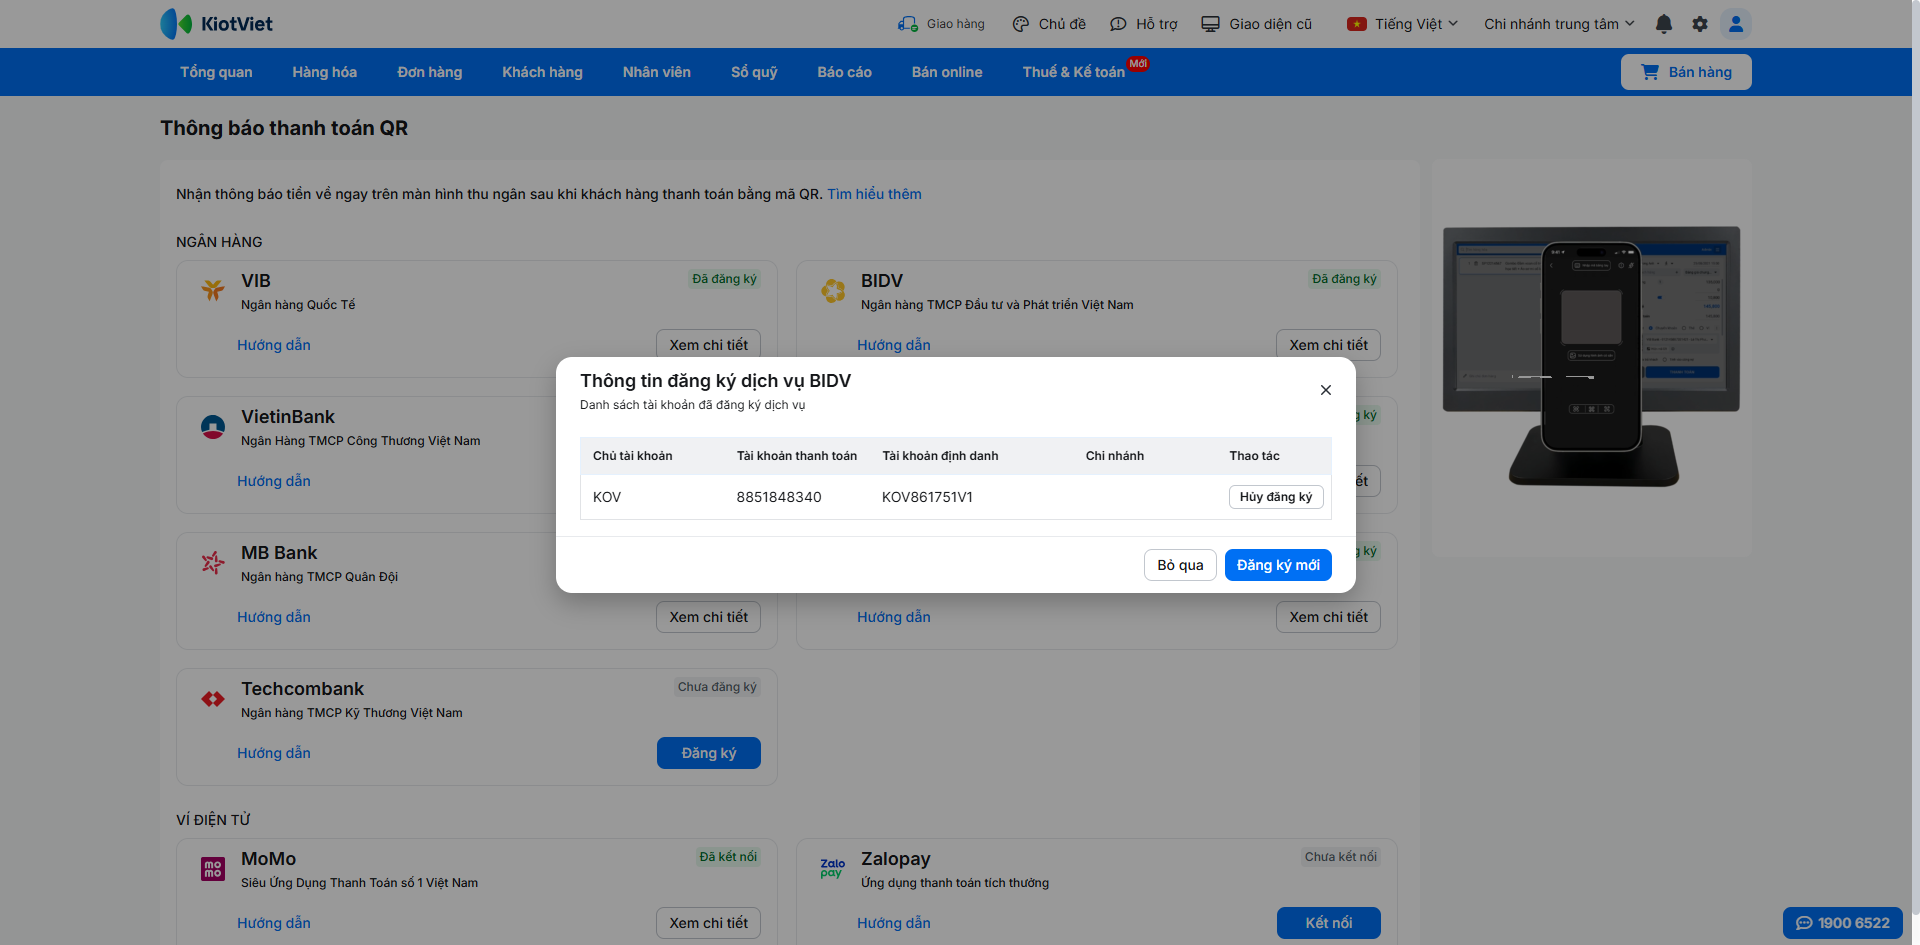Click Đăng ký for Techcombank

[709, 753]
